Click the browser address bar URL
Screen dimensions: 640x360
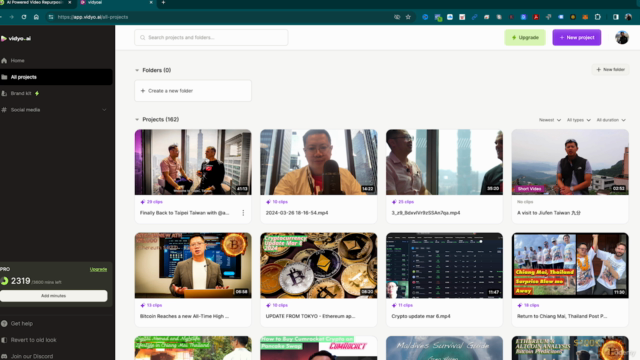[x=93, y=17]
